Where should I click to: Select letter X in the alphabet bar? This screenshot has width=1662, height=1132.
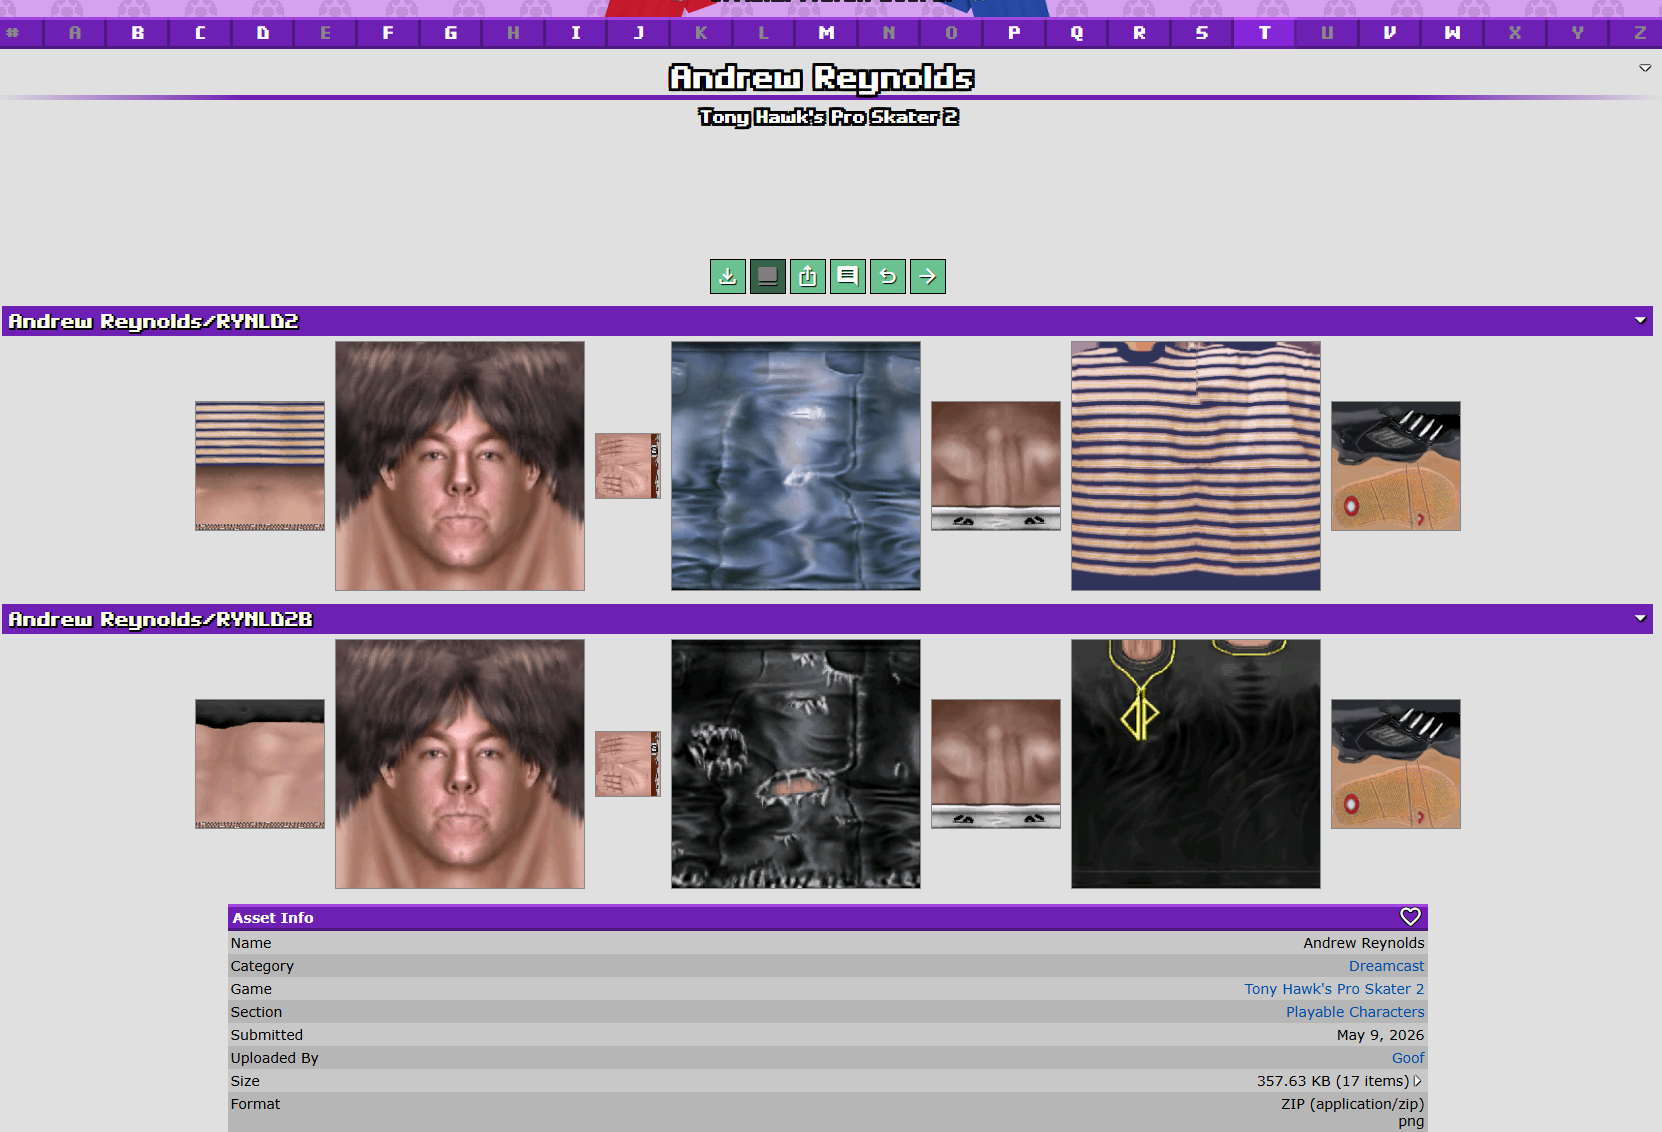pyautogui.click(x=1515, y=33)
